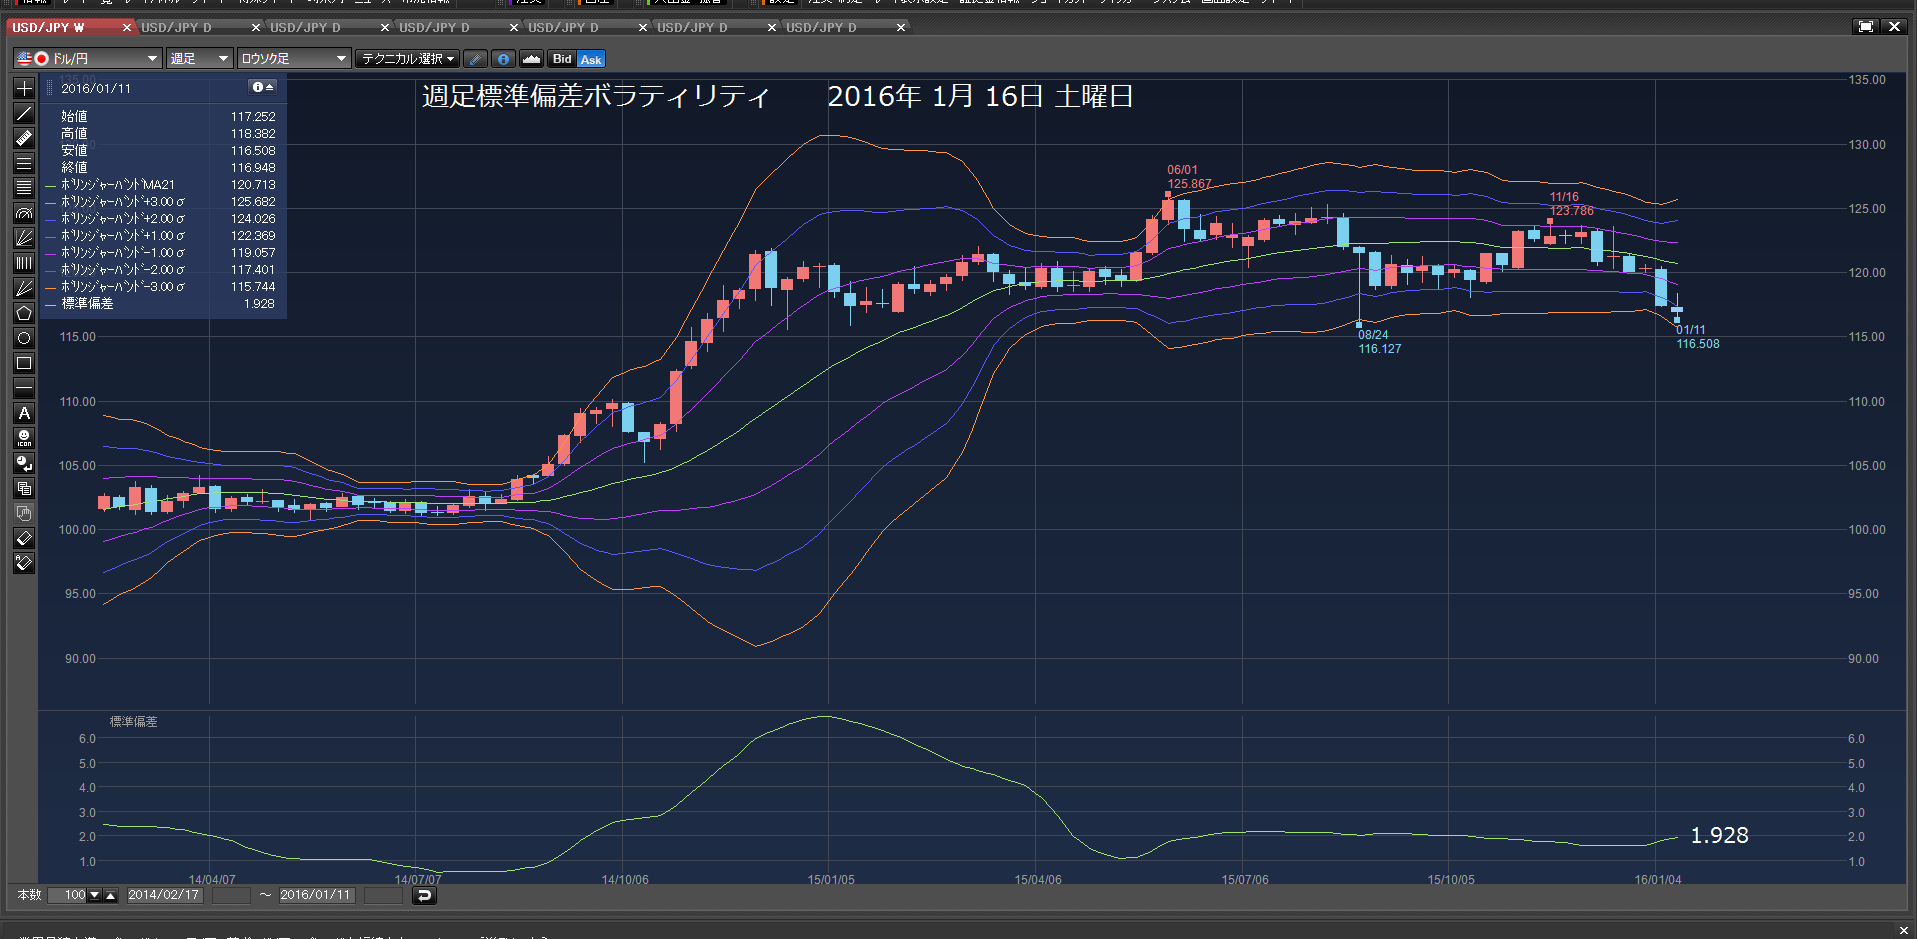Select the crosshair cursor tool
This screenshot has width=1917, height=939.
[24, 89]
